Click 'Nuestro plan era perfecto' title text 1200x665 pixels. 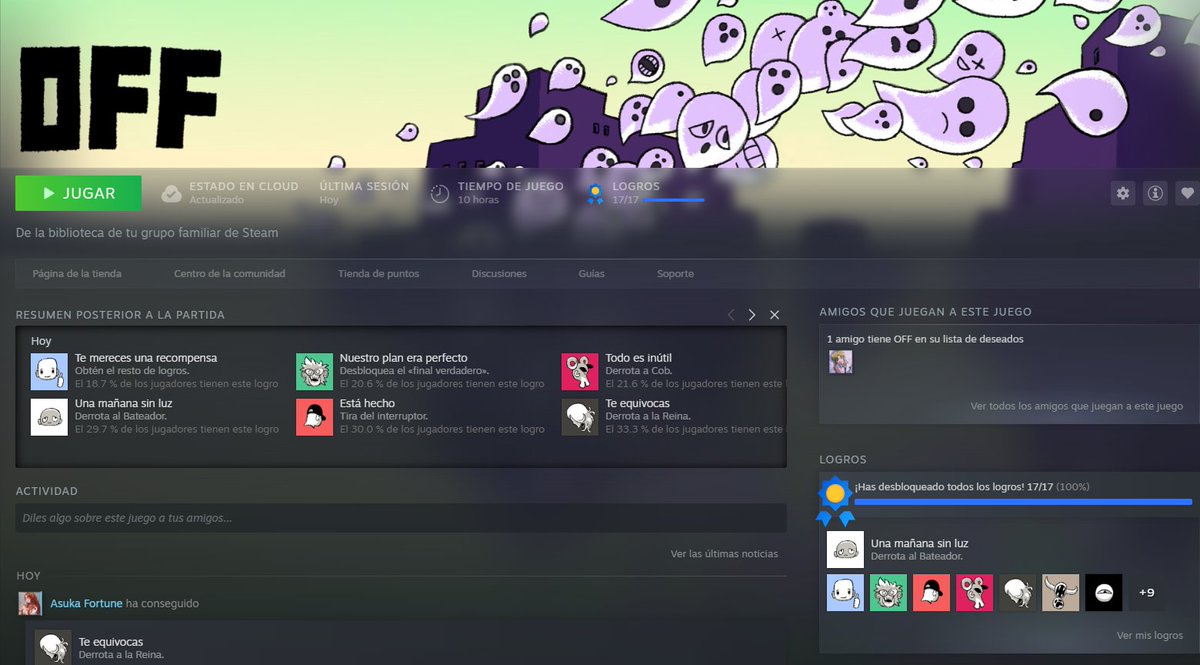tap(404, 358)
